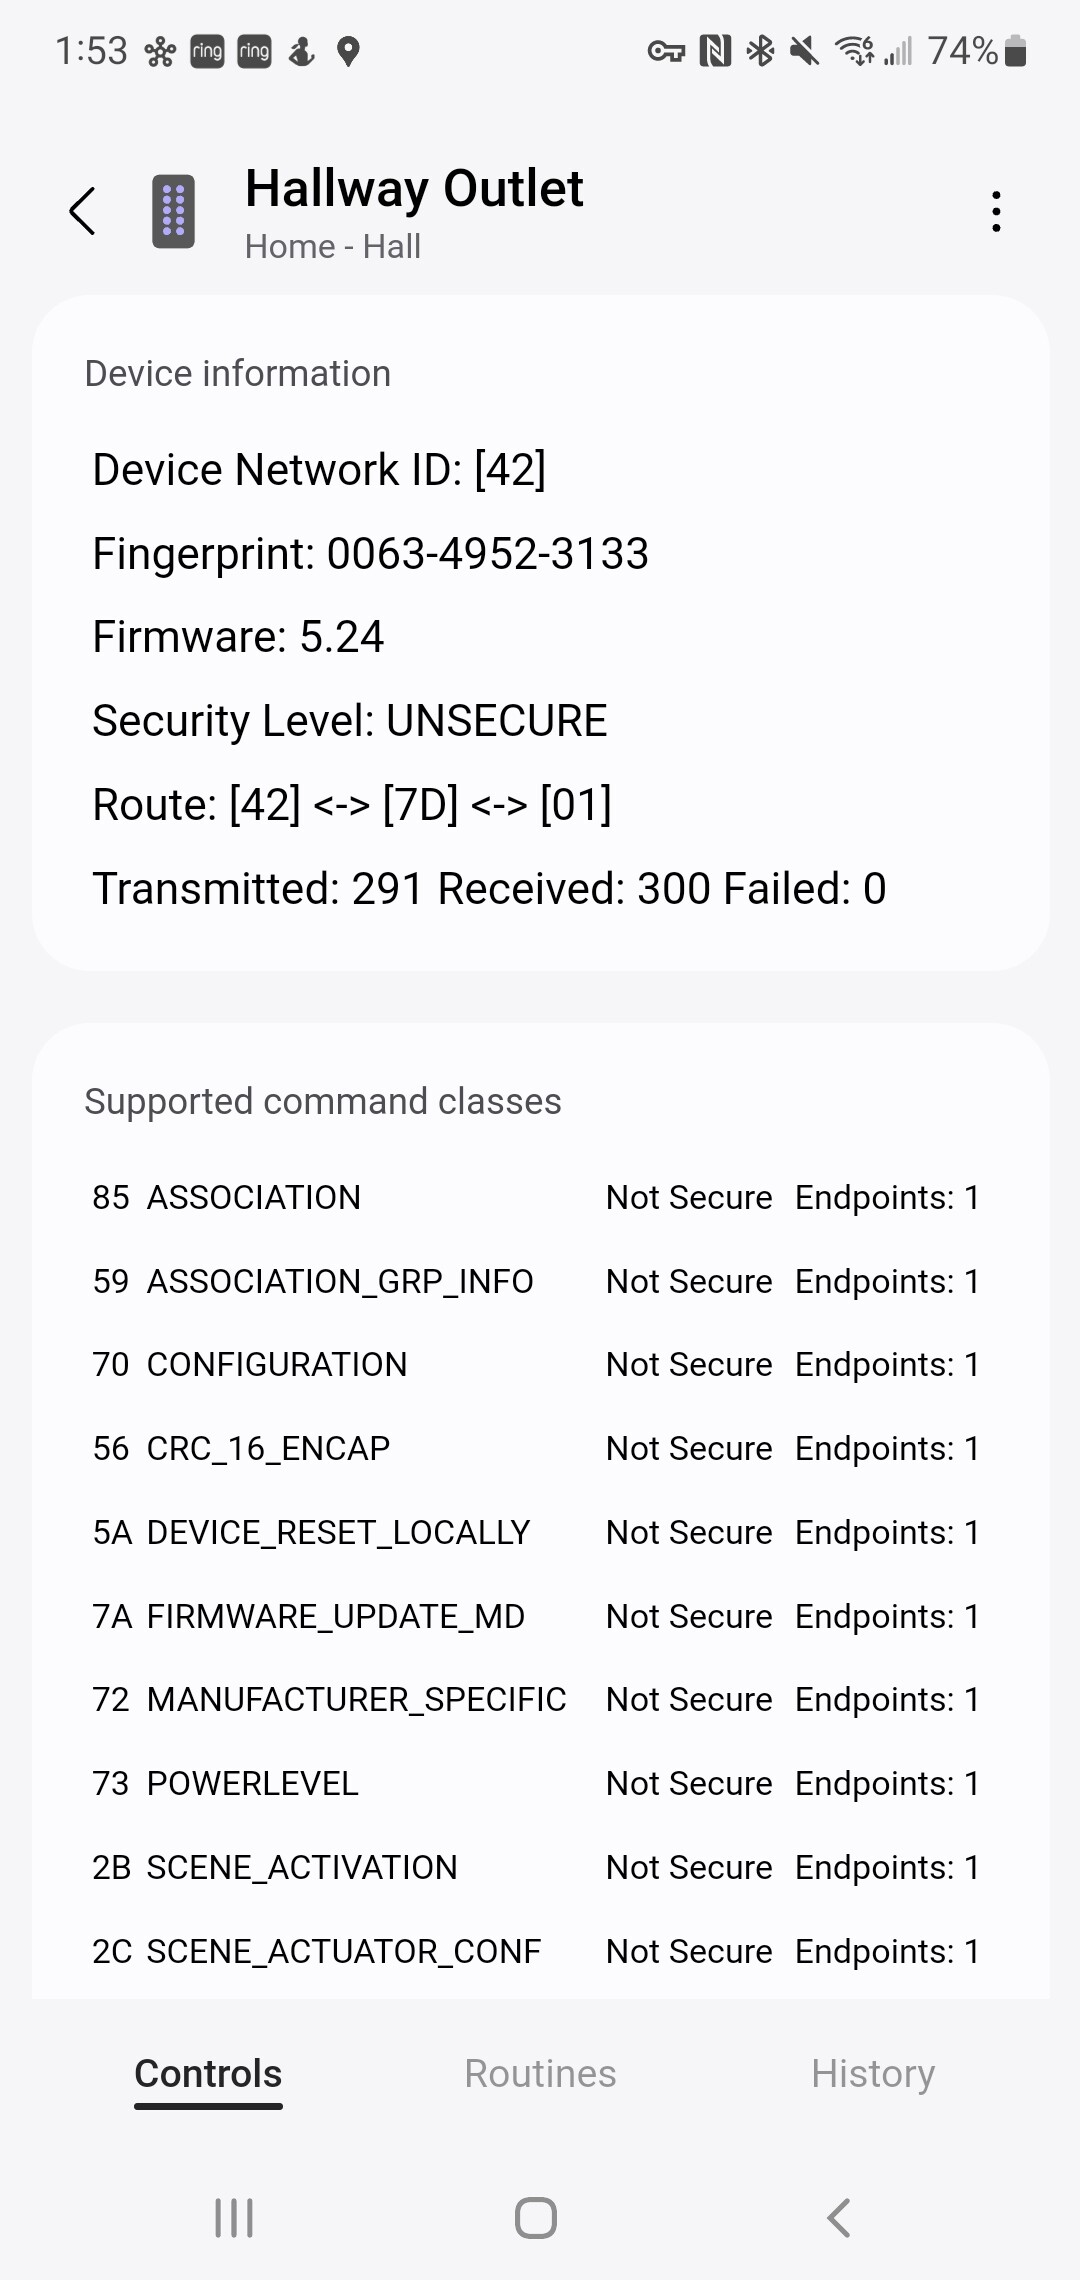Screen dimensions: 1080x2280
Task: Open recent apps from the navigation bar
Action: (233, 2217)
